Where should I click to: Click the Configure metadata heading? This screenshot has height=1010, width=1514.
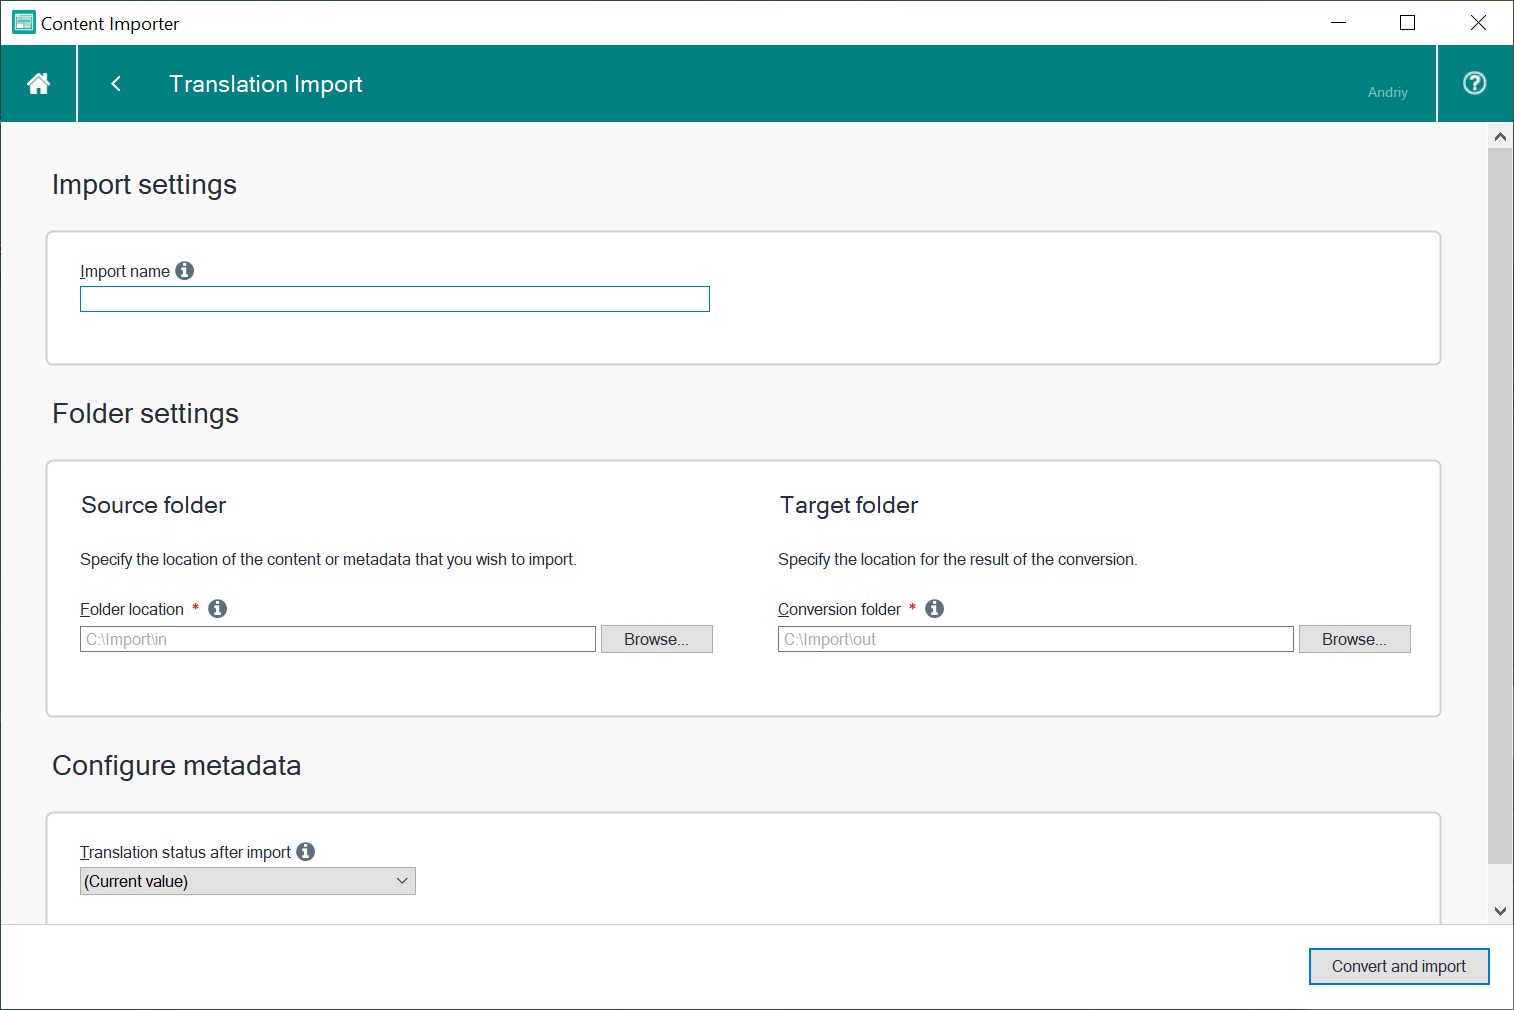point(176,766)
